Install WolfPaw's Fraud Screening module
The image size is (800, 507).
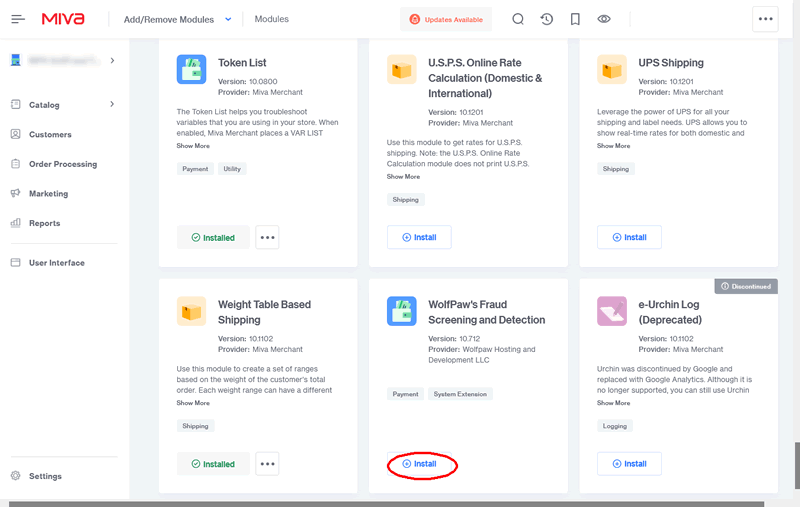pyautogui.click(x=419, y=464)
